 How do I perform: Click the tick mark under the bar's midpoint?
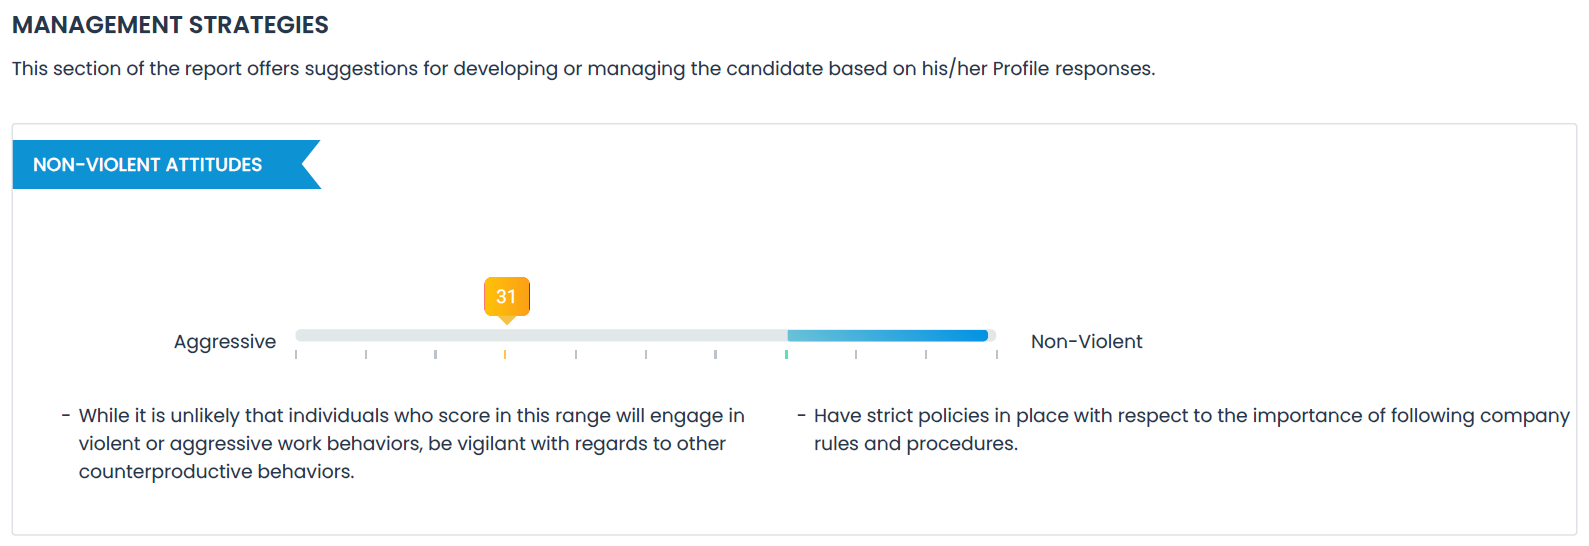[646, 354]
